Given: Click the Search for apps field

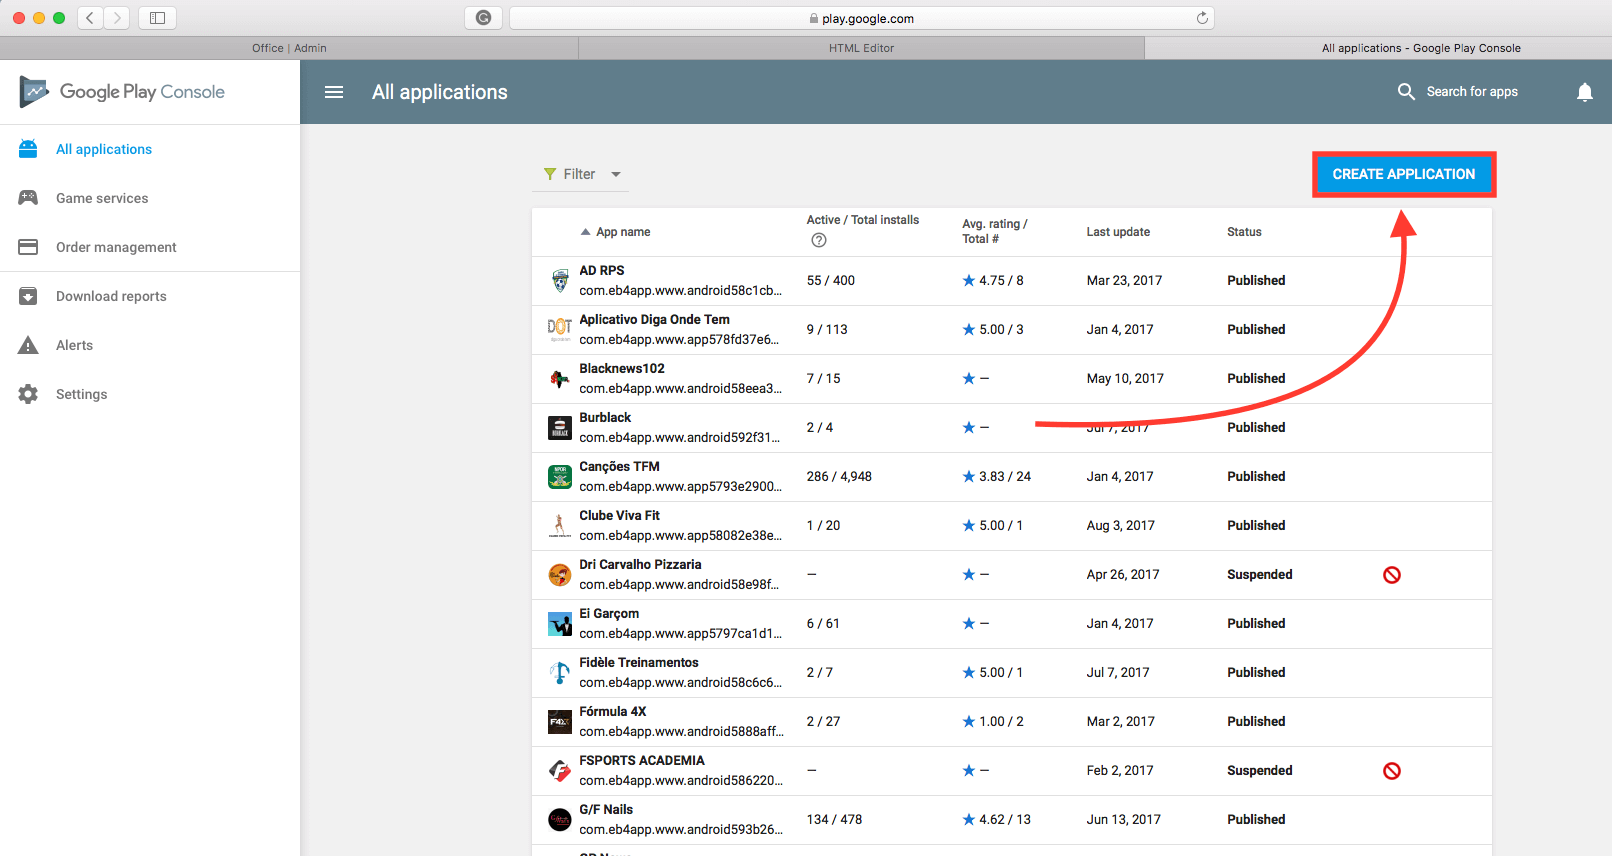Looking at the screenshot, I should coord(1472,92).
